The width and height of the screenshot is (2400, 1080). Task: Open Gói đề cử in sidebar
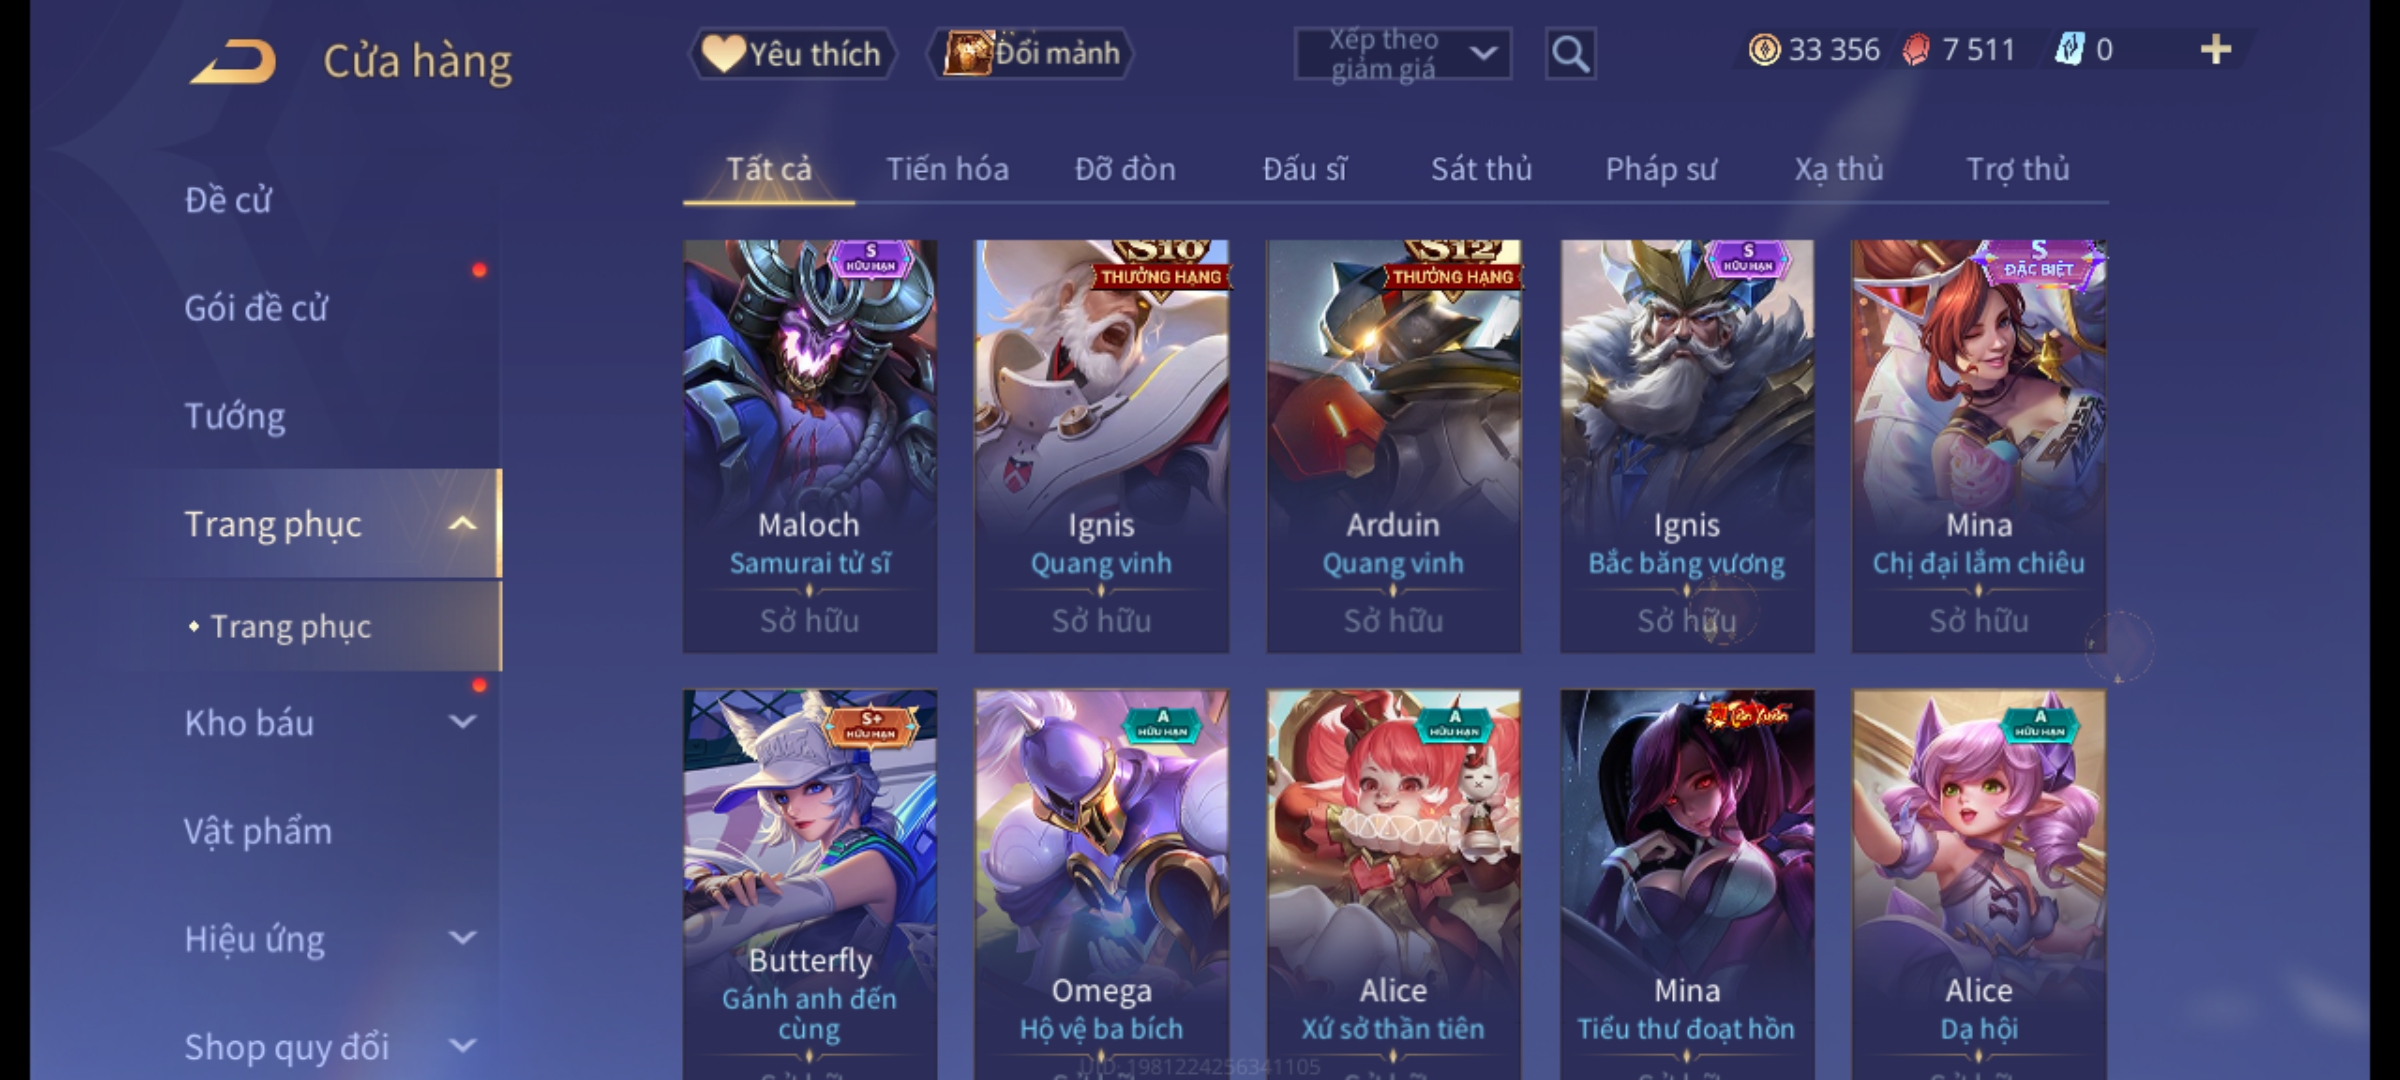pyautogui.click(x=256, y=308)
